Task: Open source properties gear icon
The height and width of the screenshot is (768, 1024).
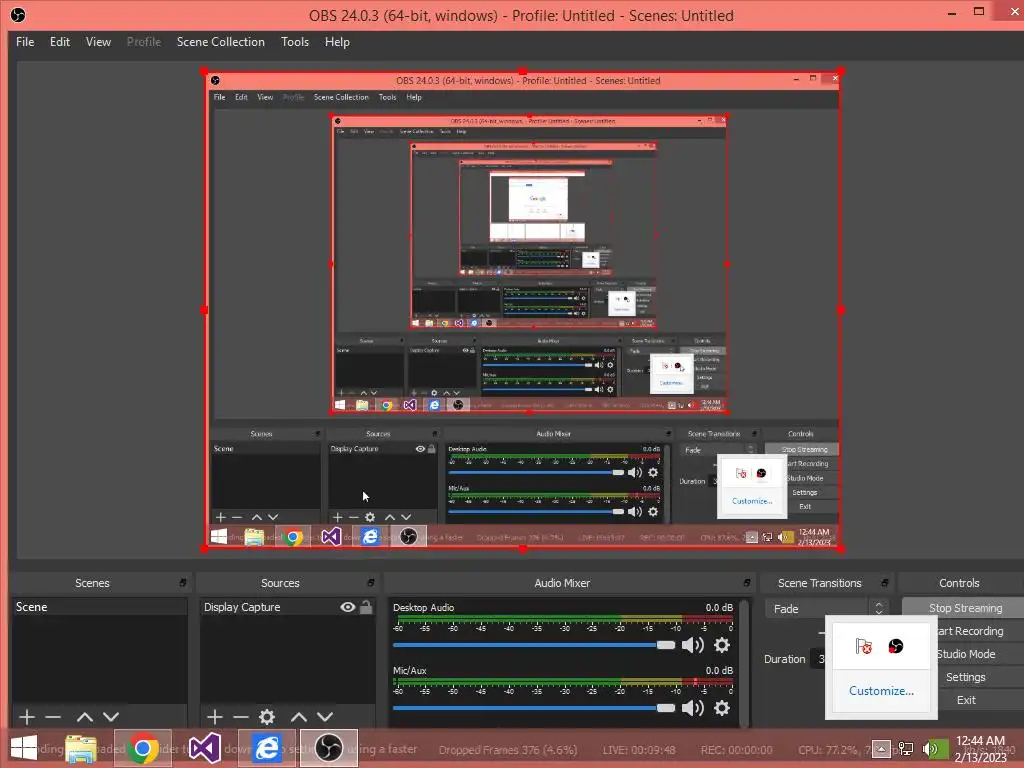Action: pos(266,717)
